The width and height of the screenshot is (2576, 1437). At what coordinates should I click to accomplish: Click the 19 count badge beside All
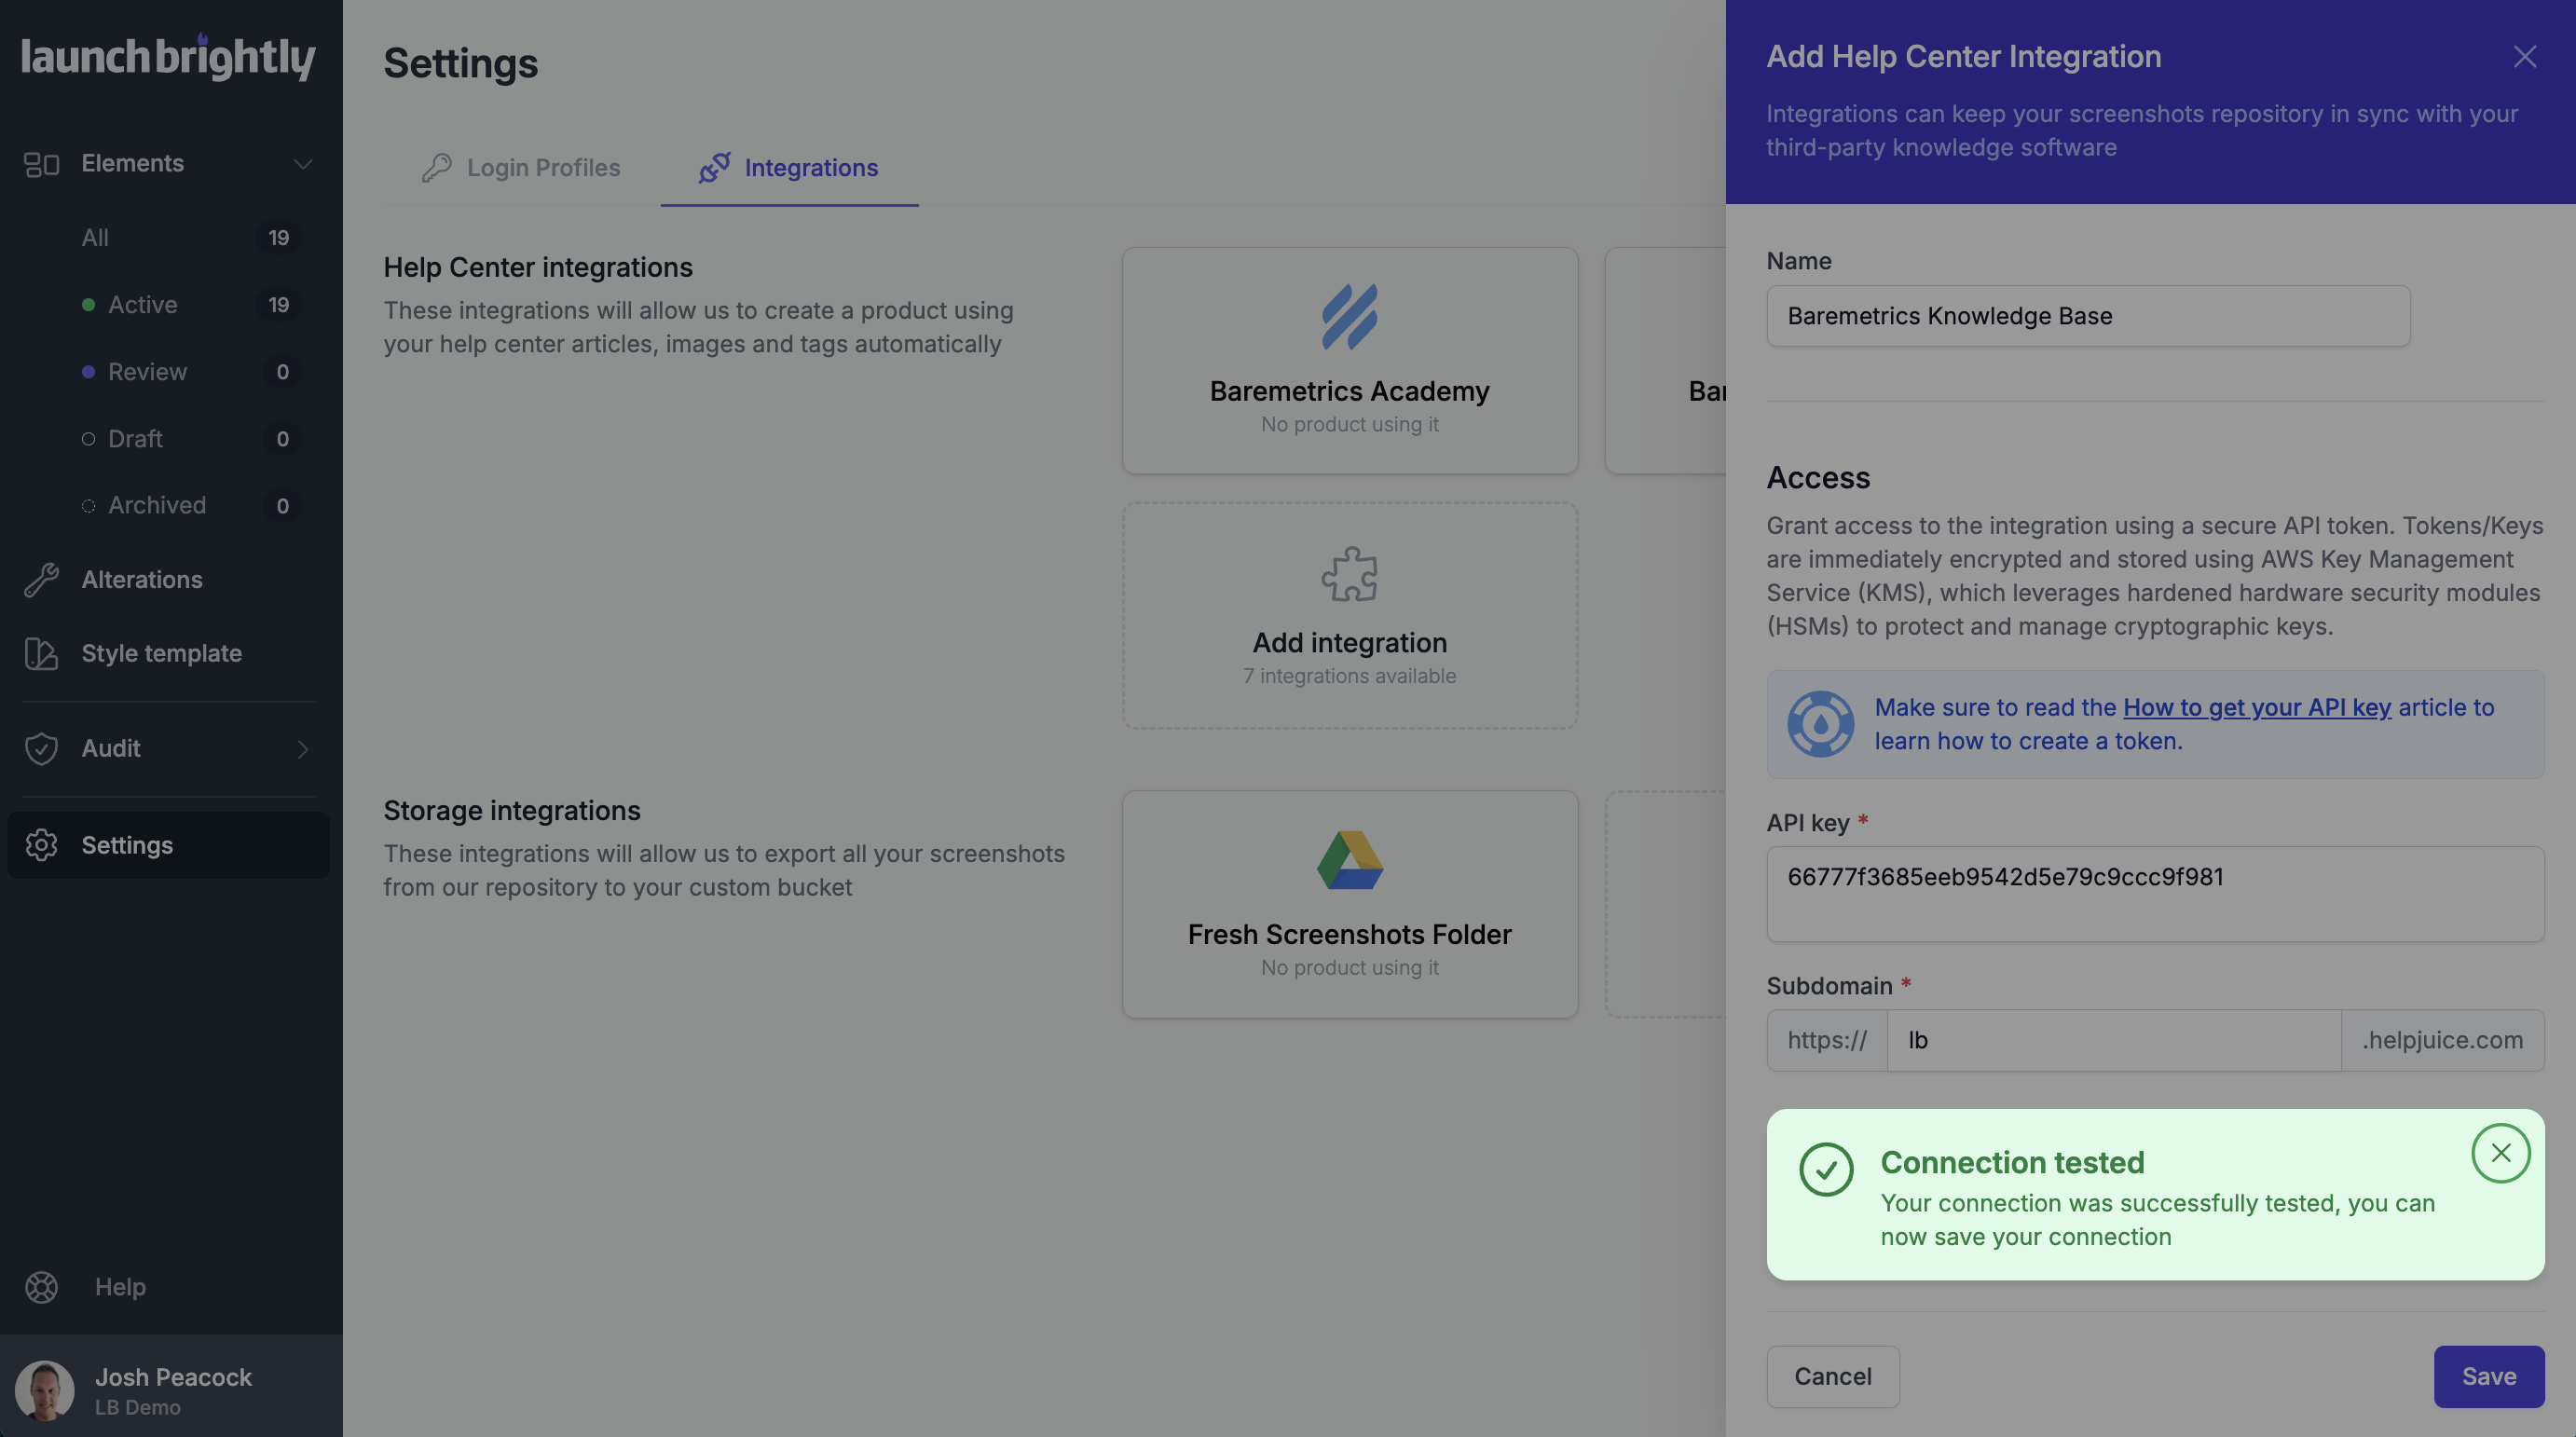(x=278, y=237)
